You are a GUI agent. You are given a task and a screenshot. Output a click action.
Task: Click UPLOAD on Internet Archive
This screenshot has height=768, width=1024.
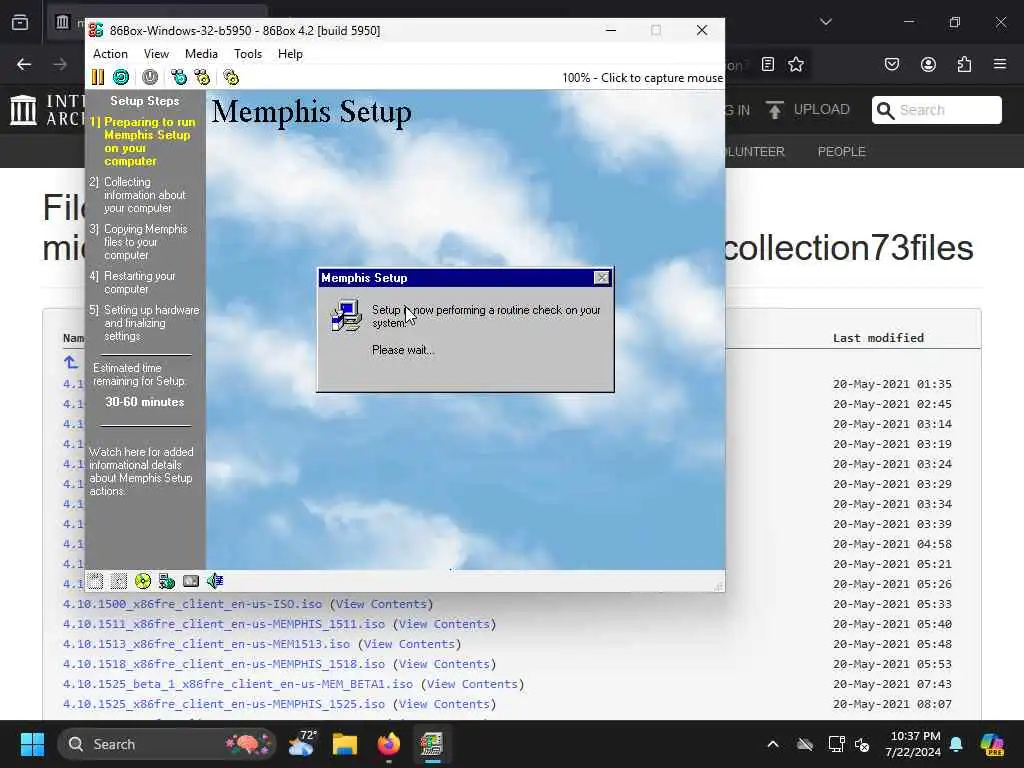808,110
